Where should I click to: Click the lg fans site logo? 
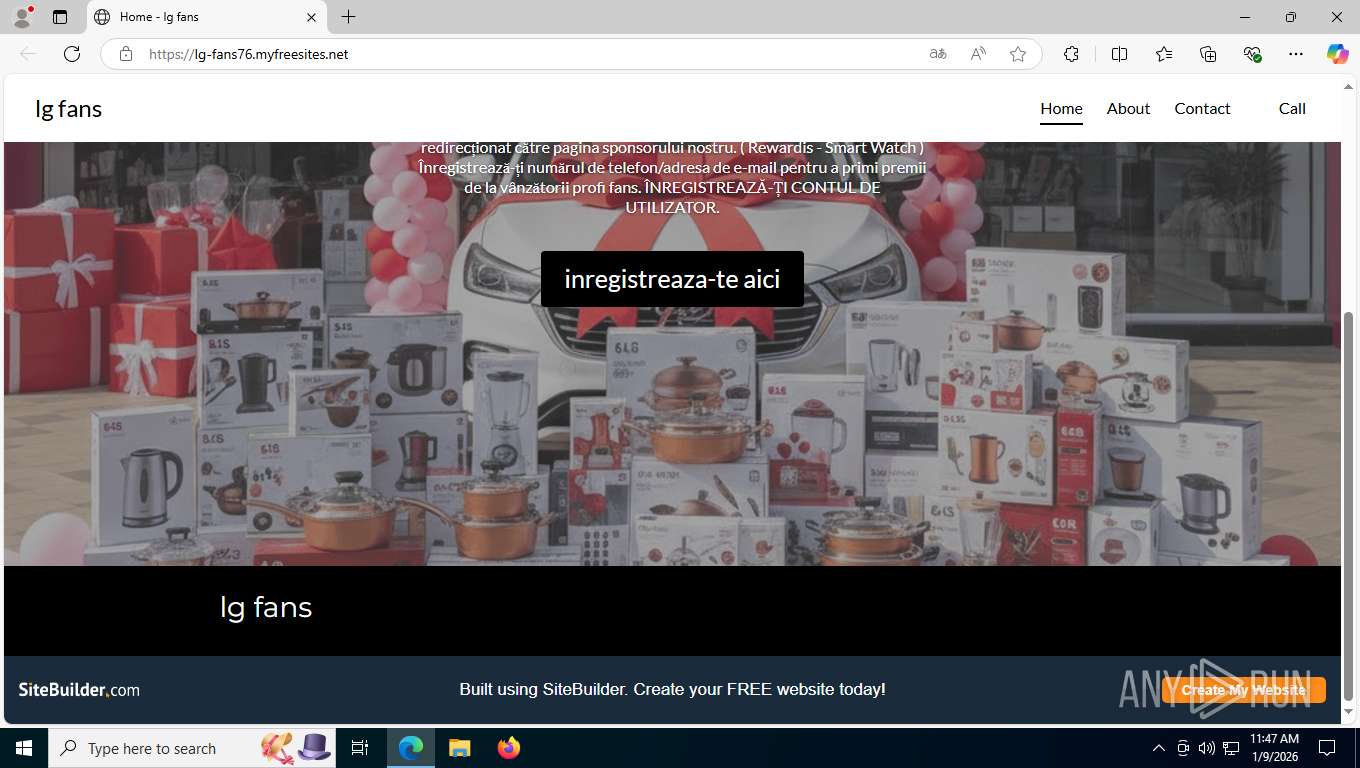(x=68, y=108)
